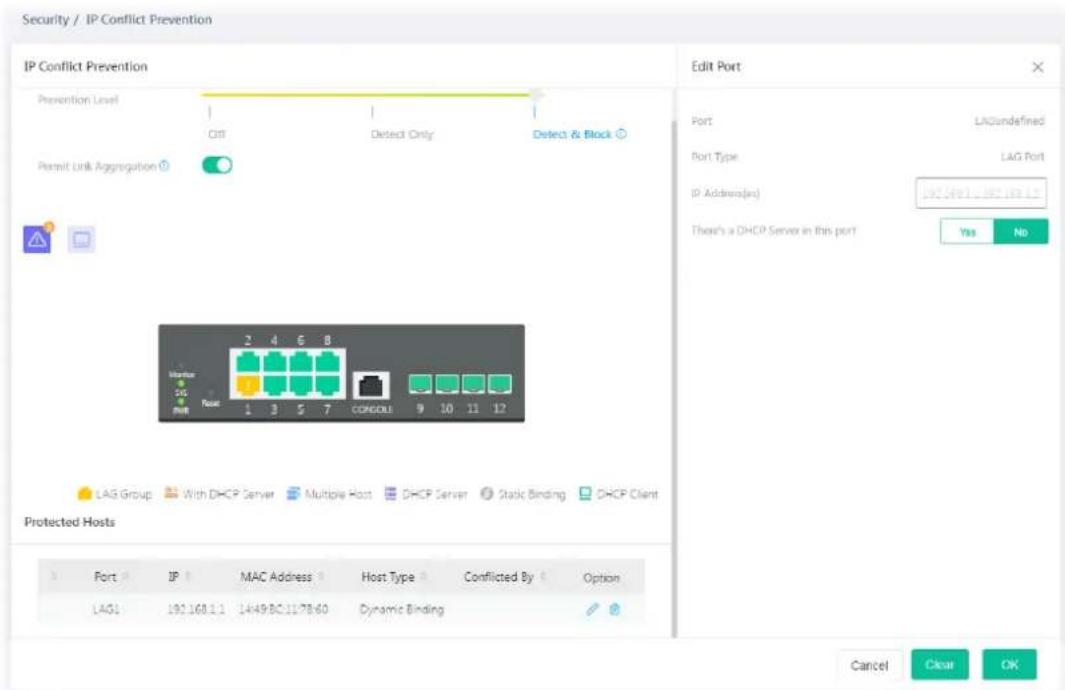Choose Yes for DHCP Server in port
Image resolution: width=1065 pixels, height=690 pixels.
pos(967,232)
